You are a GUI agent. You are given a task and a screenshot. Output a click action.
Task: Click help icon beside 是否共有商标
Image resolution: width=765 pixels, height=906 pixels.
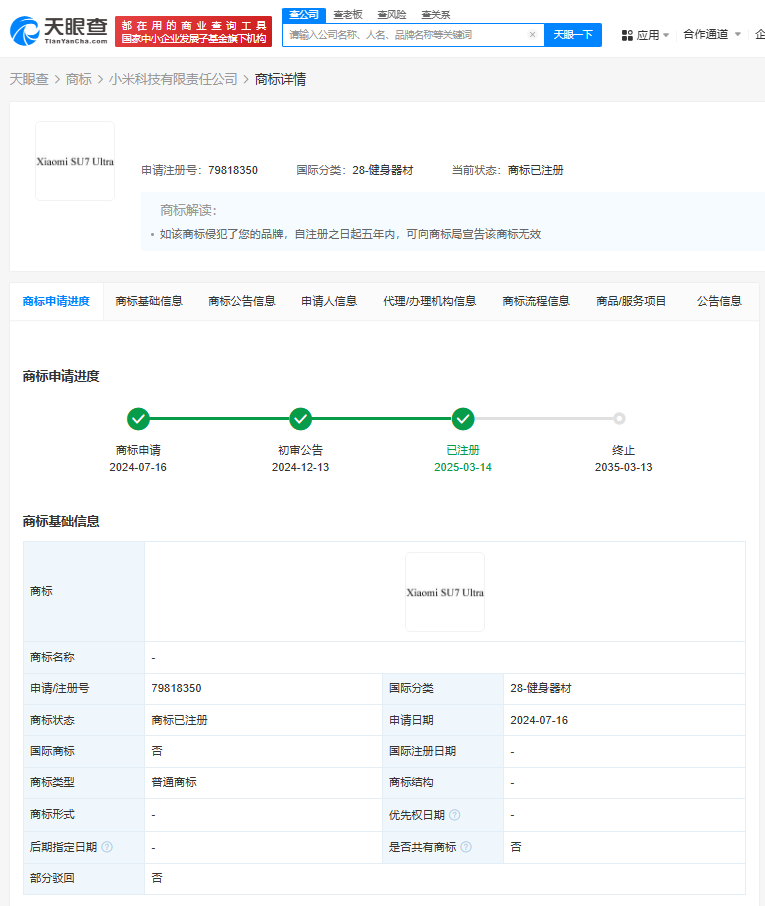coord(466,847)
